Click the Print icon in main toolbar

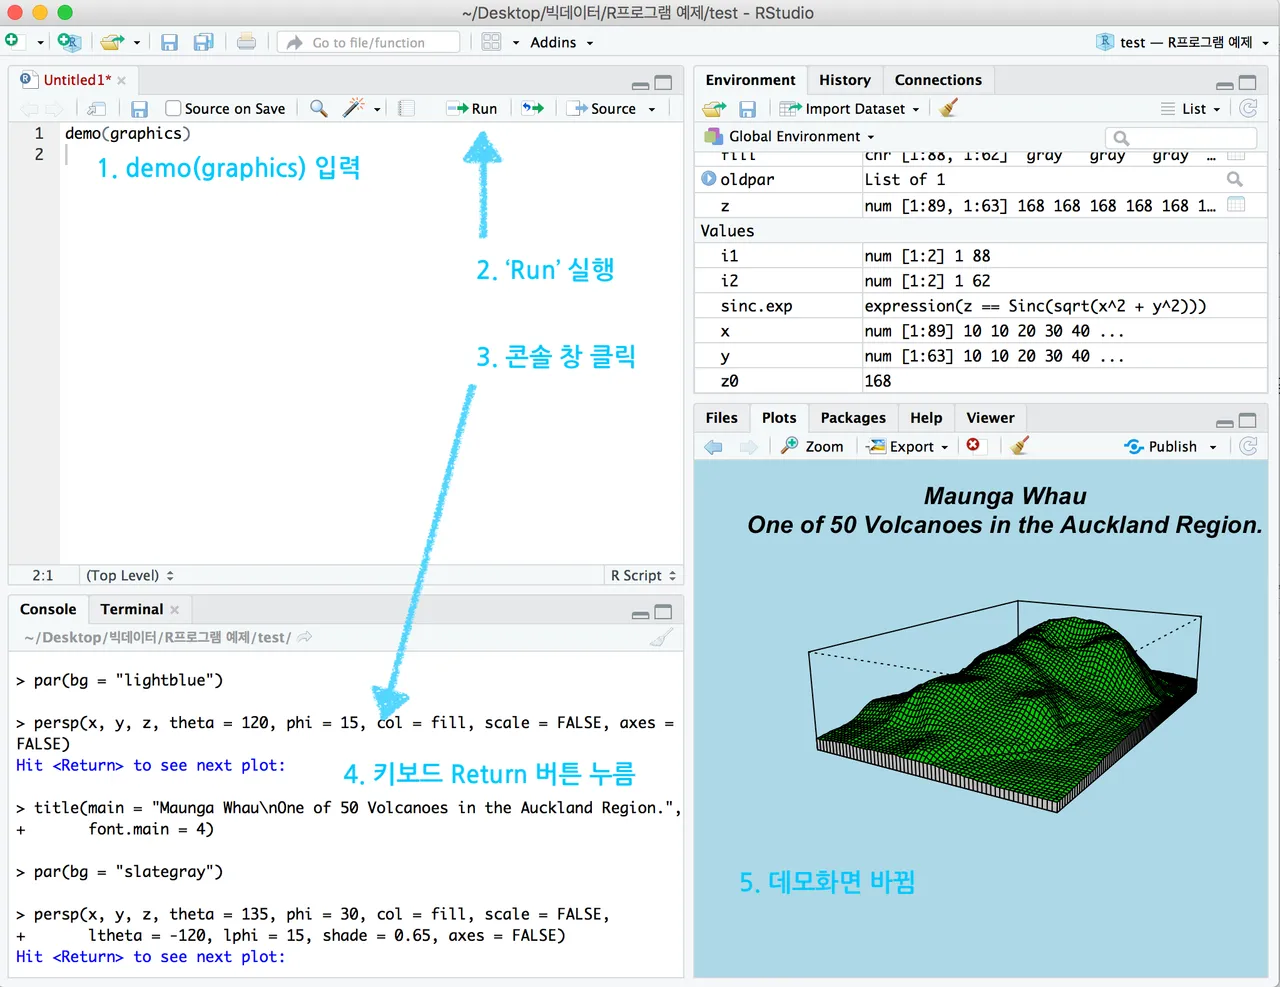(x=246, y=42)
